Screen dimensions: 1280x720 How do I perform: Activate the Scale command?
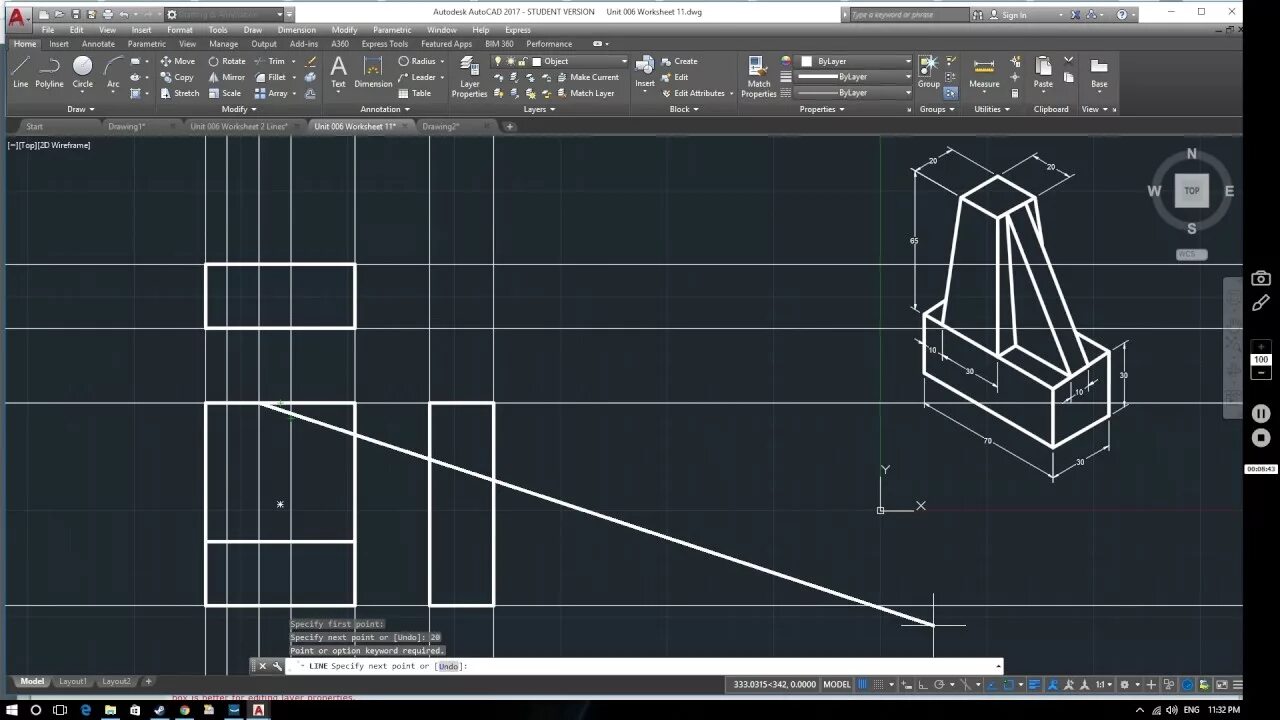point(225,93)
